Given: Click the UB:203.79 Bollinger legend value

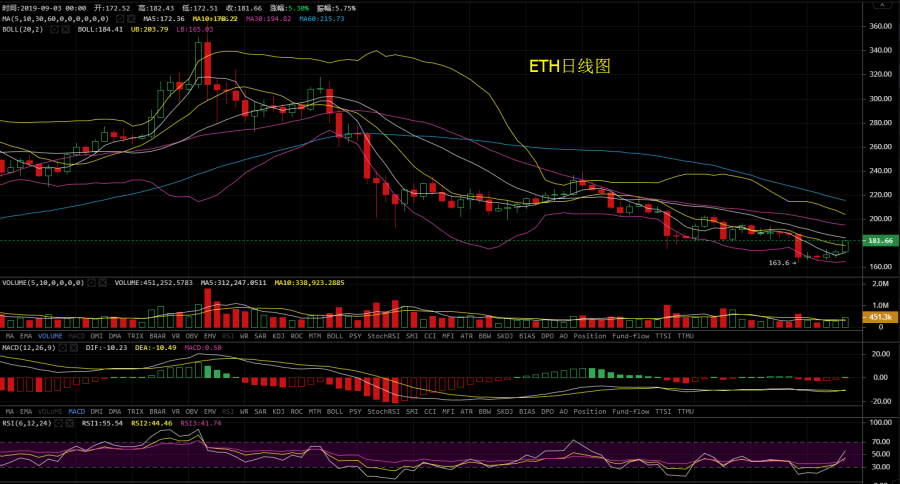Looking at the screenshot, I should [x=149, y=29].
